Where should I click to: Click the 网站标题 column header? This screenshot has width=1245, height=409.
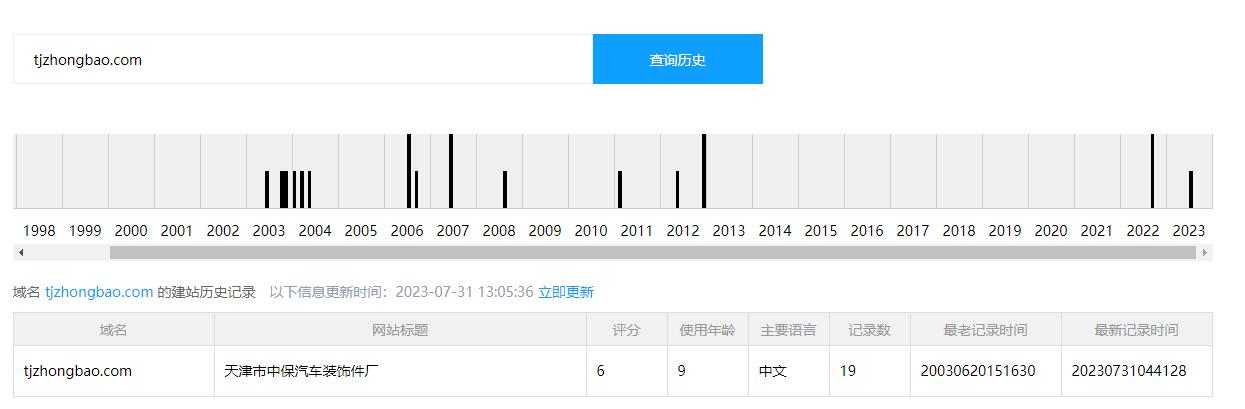(399, 329)
